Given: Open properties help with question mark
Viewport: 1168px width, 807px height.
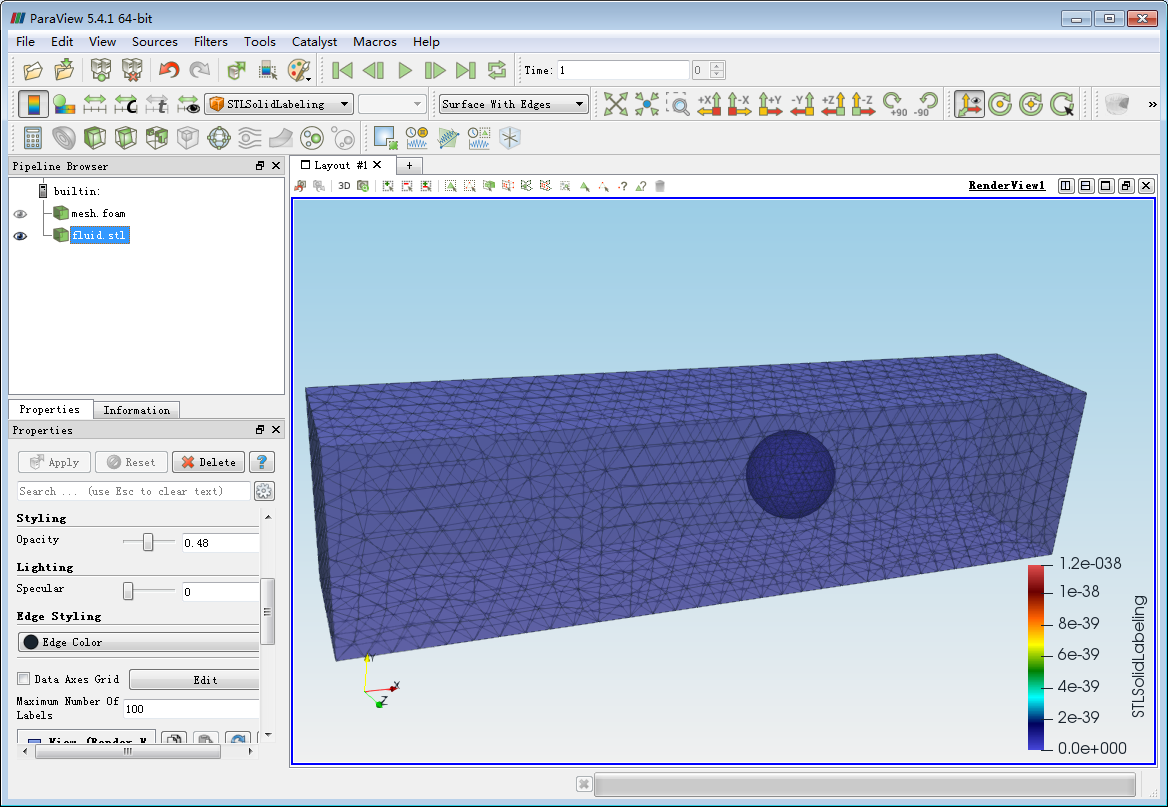Looking at the screenshot, I should [261, 462].
